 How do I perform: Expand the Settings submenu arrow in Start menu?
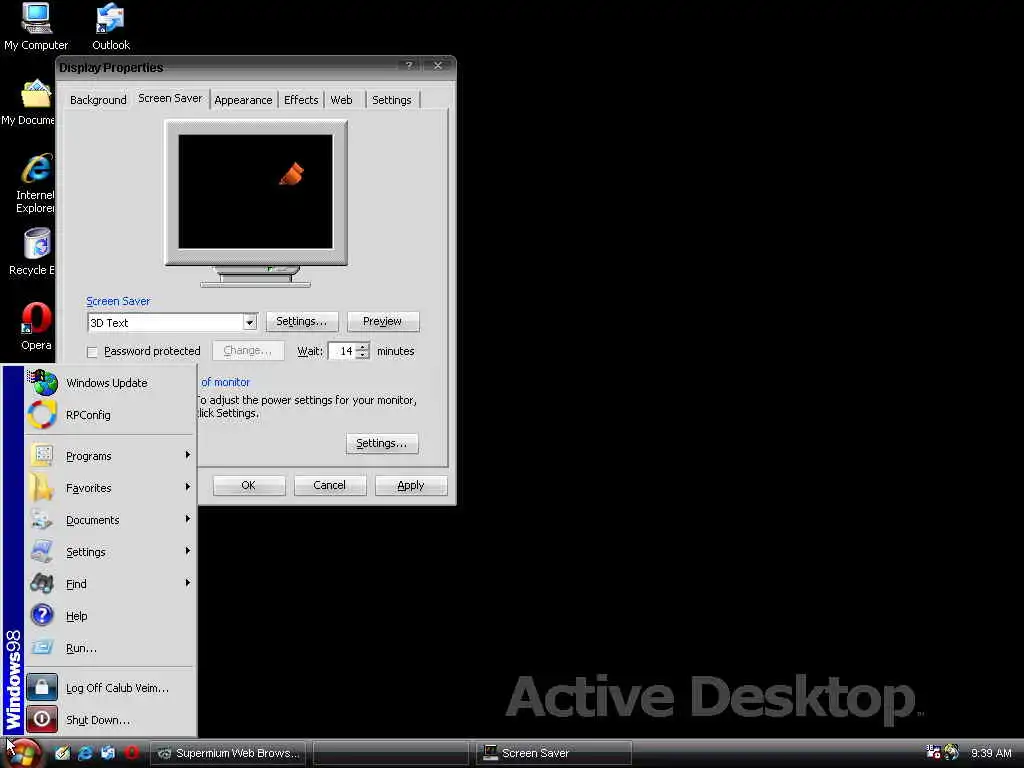pyautogui.click(x=187, y=551)
